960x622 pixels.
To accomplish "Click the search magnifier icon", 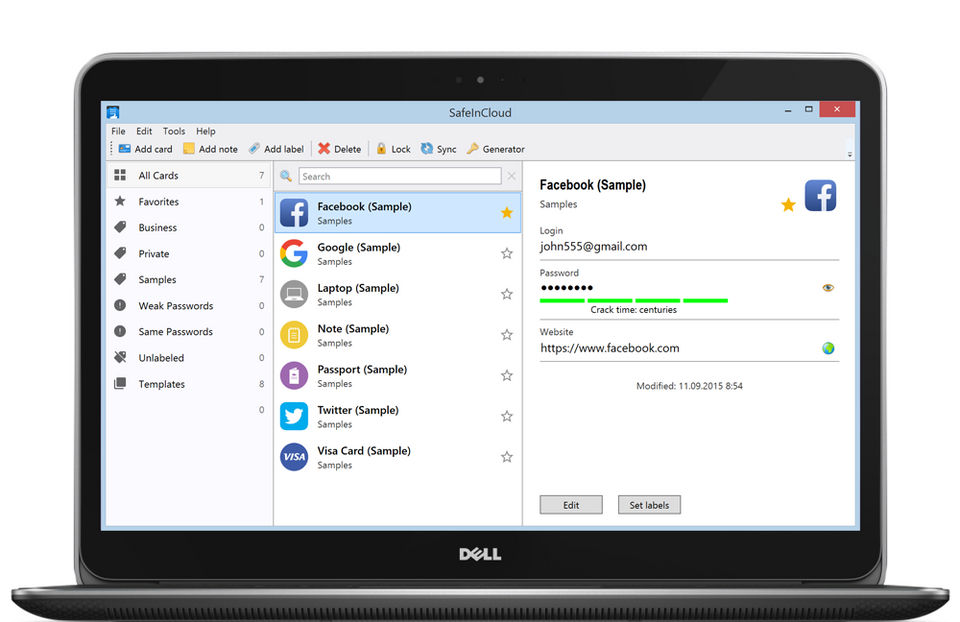I will (286, 176).
